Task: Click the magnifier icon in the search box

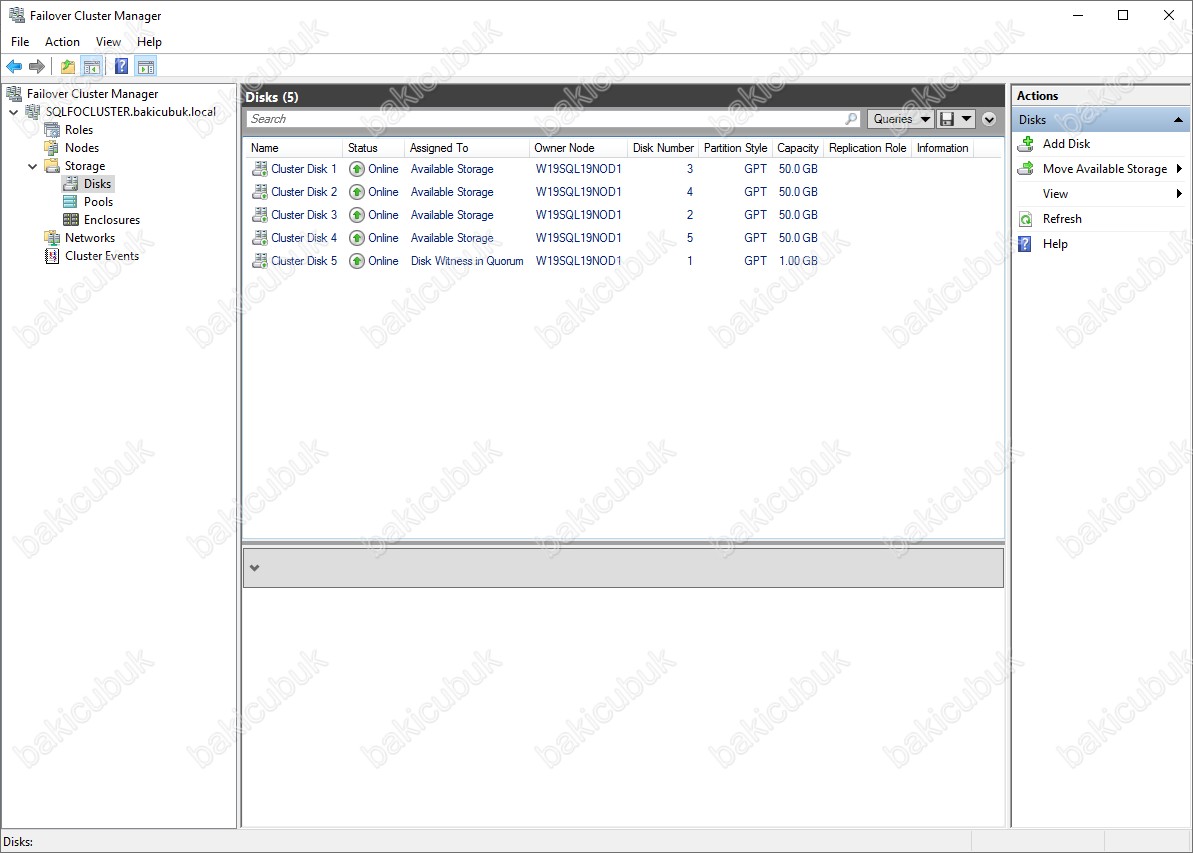Action: 851,119
